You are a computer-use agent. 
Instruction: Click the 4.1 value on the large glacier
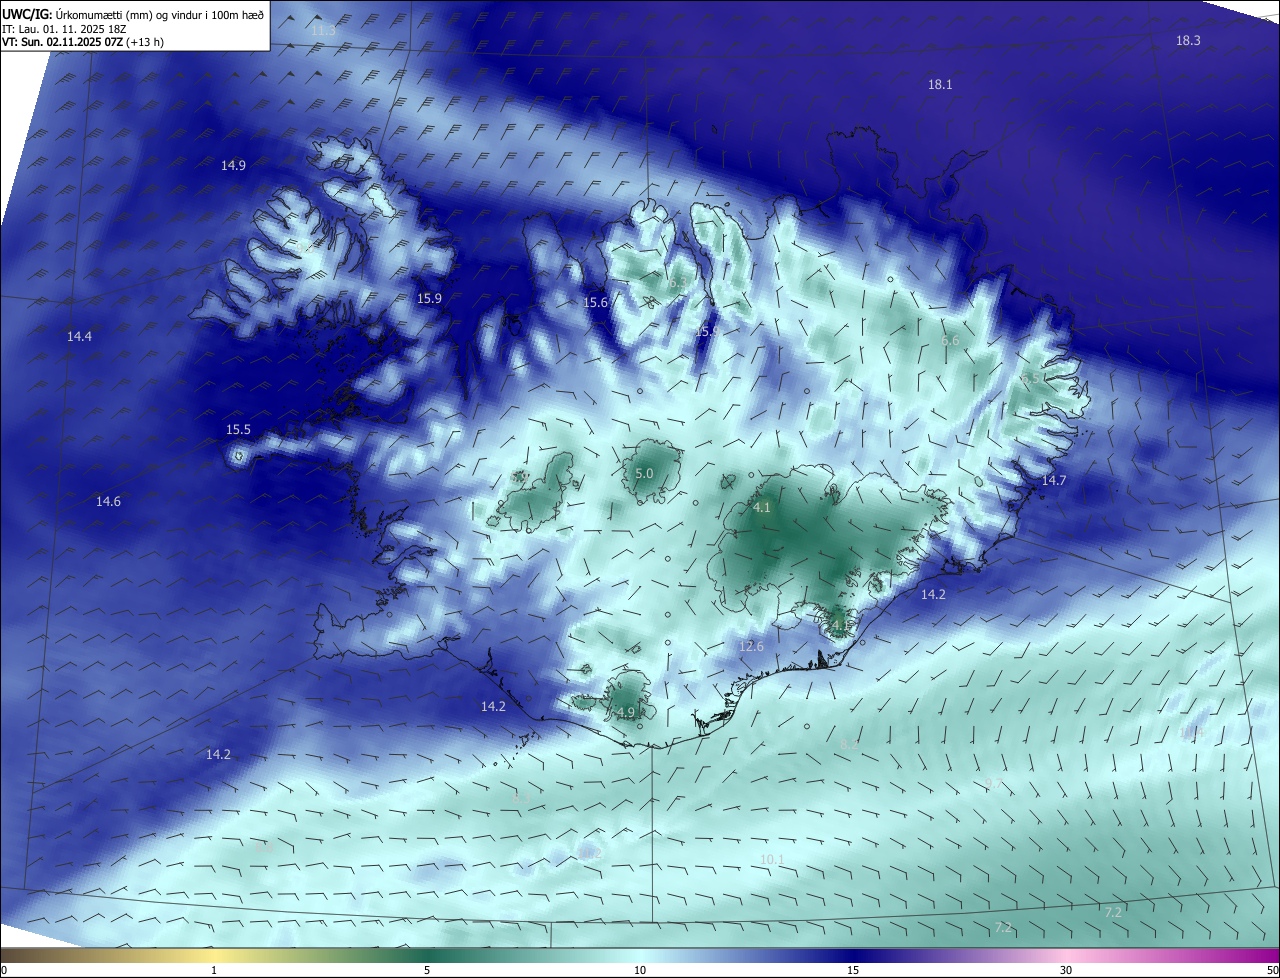point(762,508)
